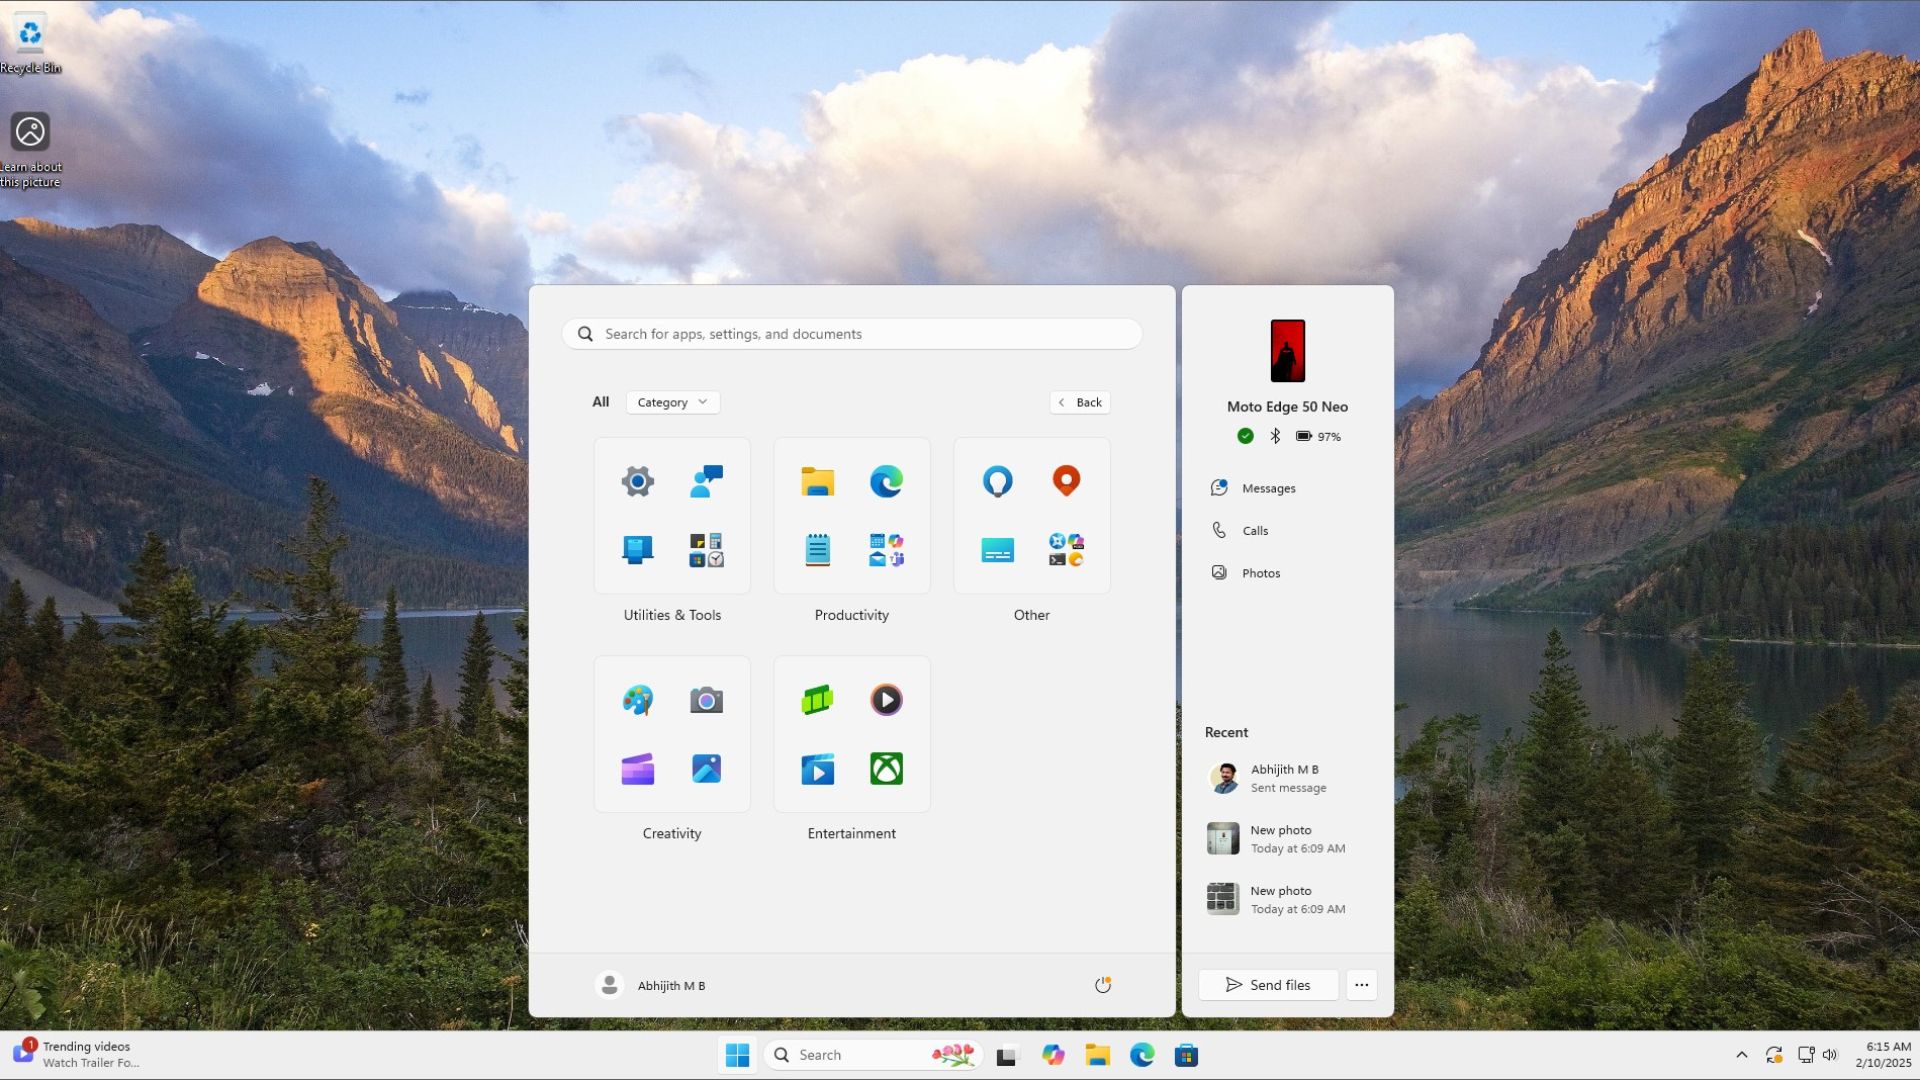Image resolution: width=1920 pixels, height=1080 pixels.
Task: Click the Calls shortcut icon
Action: [1217, 529]
